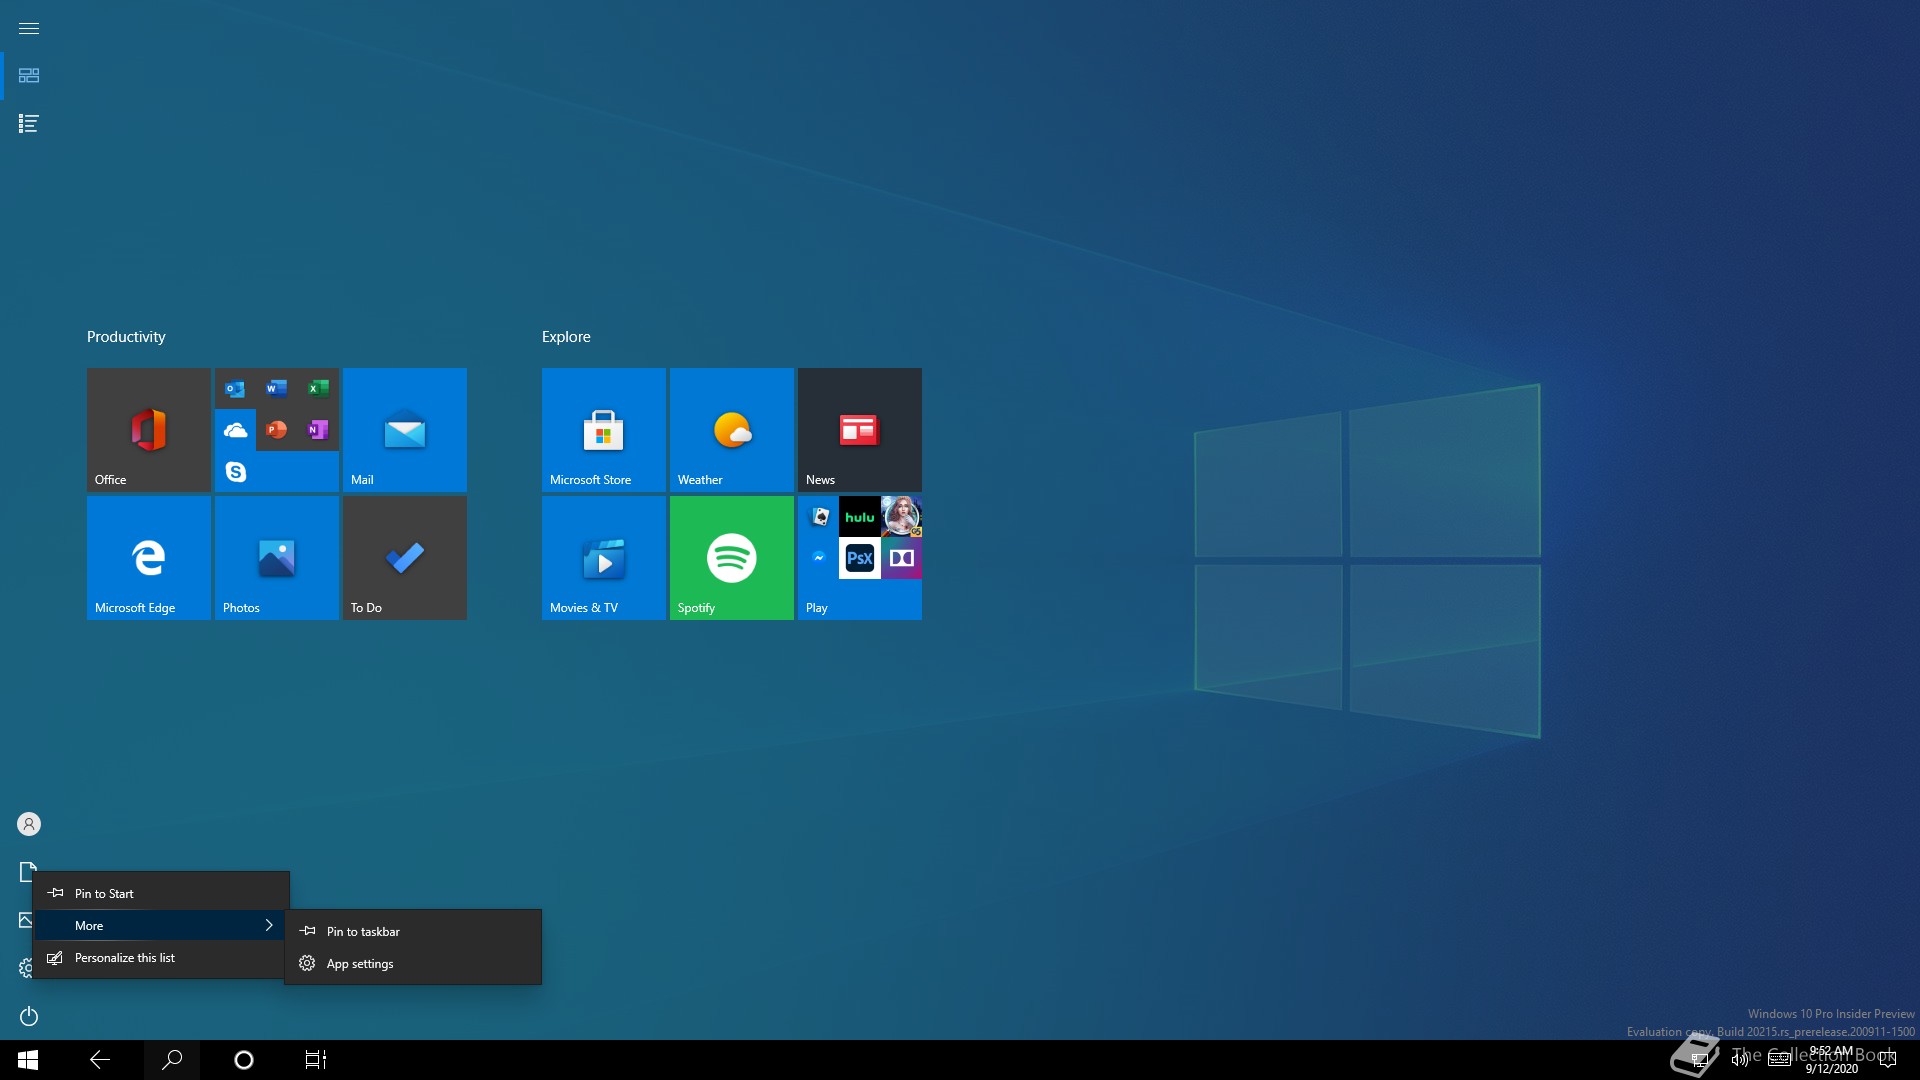
Task: Open the To Do tile
Action: (404, 558)
